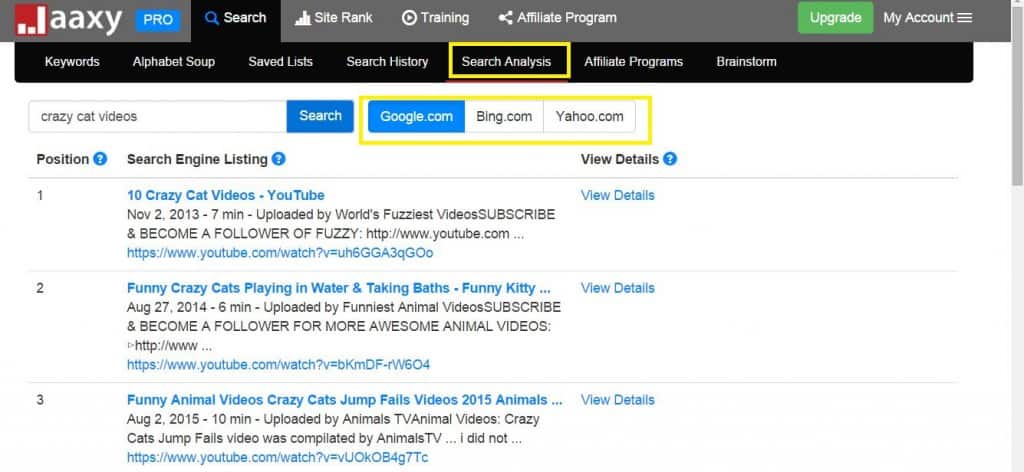Switch to the Saved Lists tab
This screenshot has height=472, width=1024.
(280, 62)
